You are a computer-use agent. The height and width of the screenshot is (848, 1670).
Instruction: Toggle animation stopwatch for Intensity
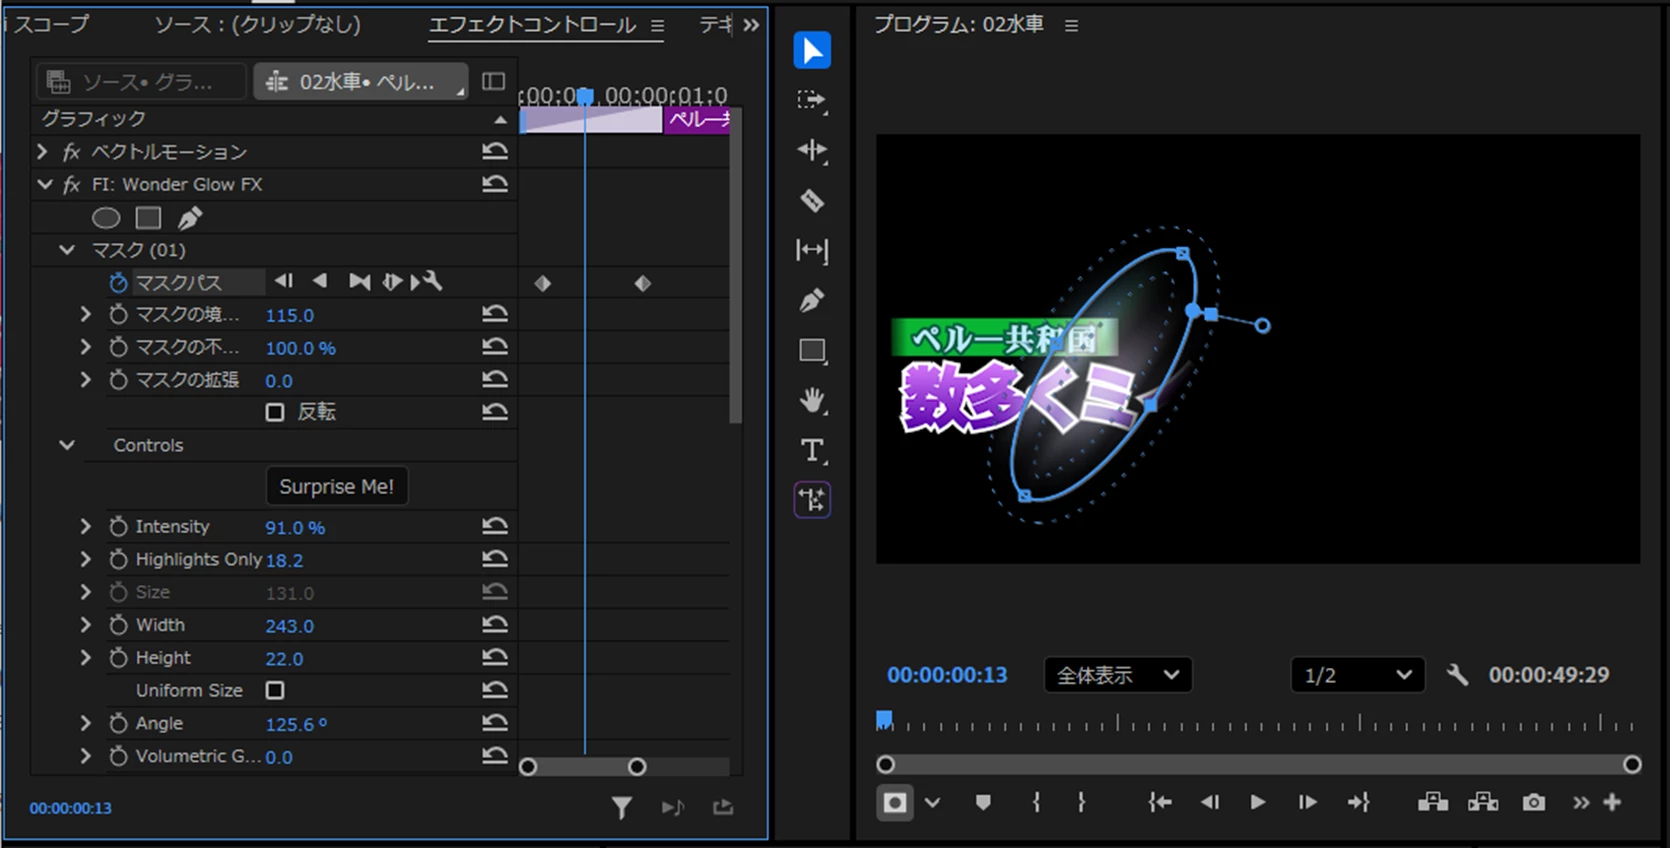pos(118,527)
